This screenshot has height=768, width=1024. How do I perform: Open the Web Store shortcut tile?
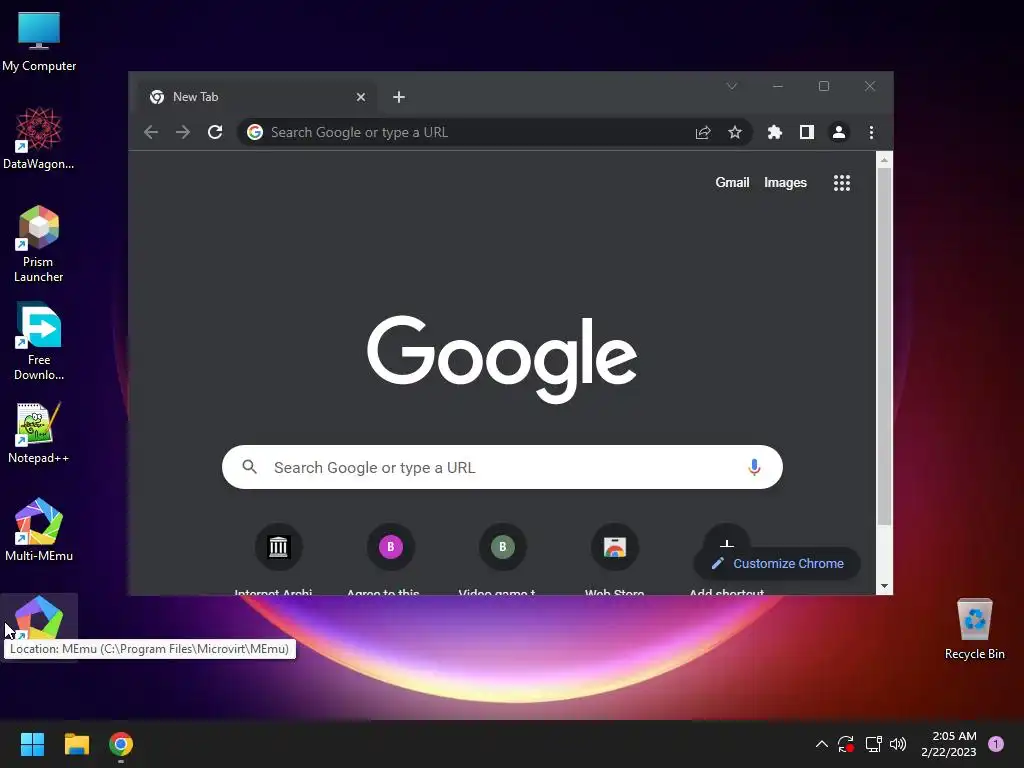pyautogui.click(x=615, y=547)
